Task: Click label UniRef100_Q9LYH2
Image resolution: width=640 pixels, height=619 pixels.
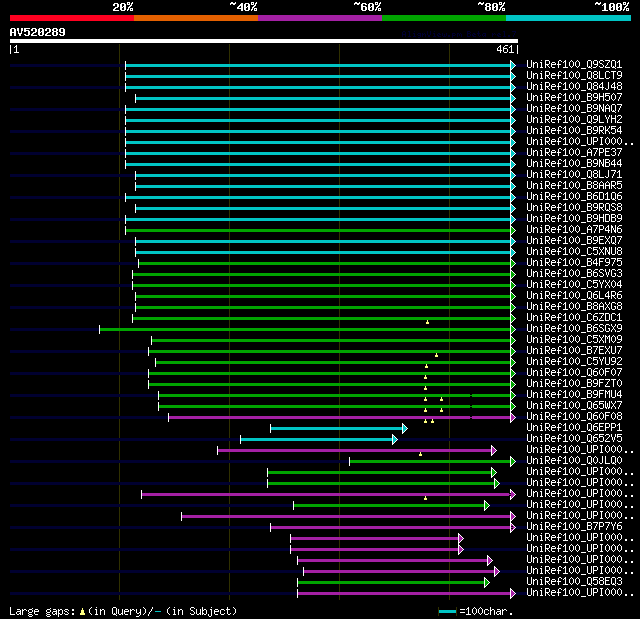Action: tap(574, 120)
